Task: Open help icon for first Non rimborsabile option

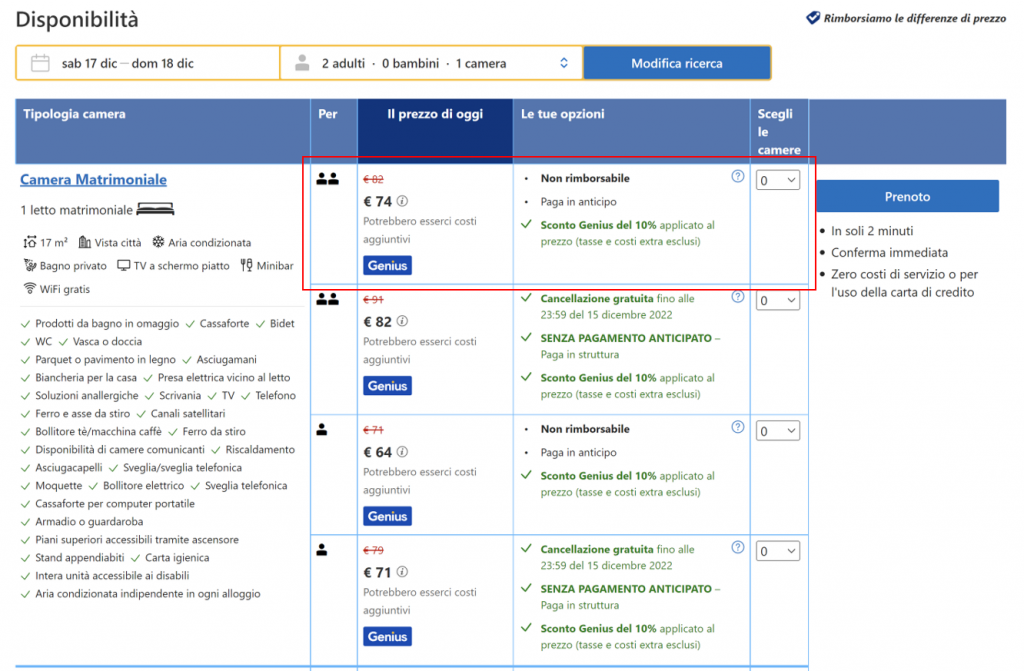Action: click(738, 176)
